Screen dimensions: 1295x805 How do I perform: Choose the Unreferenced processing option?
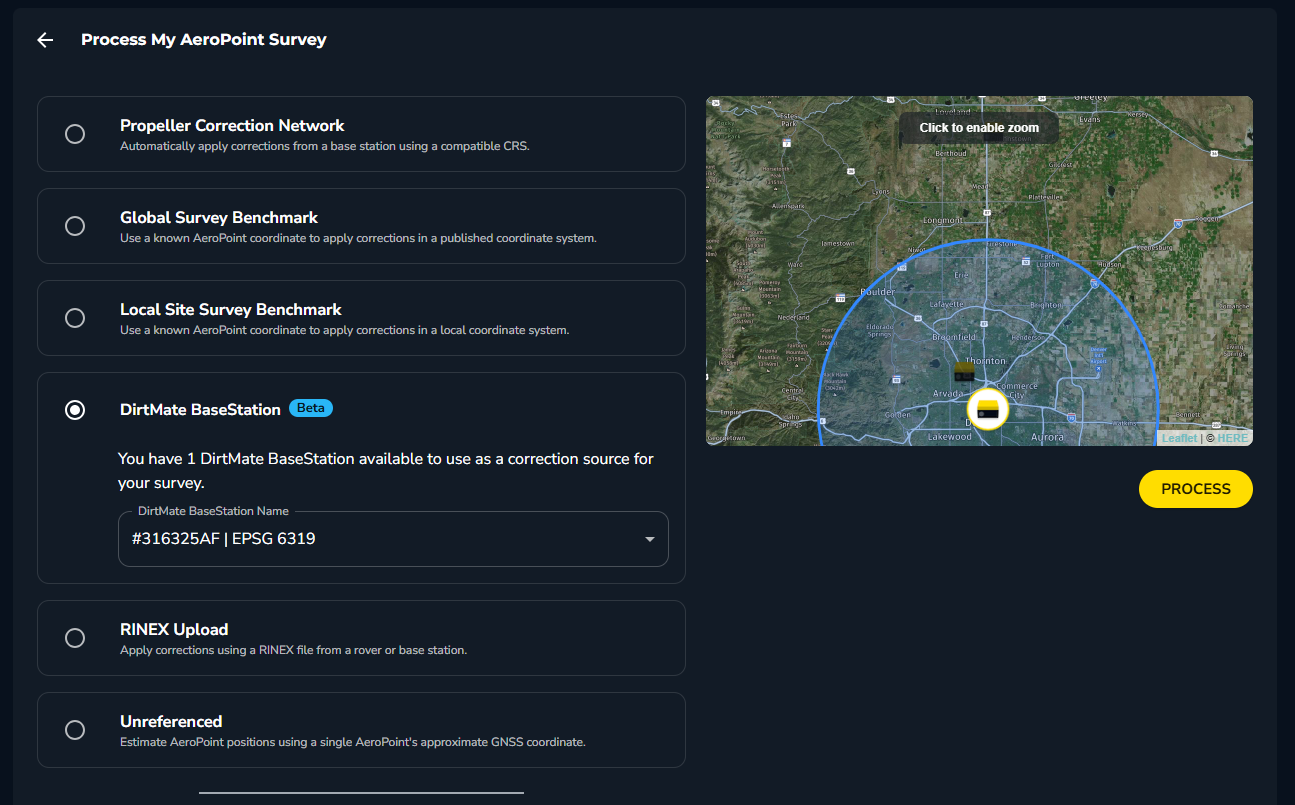pyautogui.click(x=75, y=730)
